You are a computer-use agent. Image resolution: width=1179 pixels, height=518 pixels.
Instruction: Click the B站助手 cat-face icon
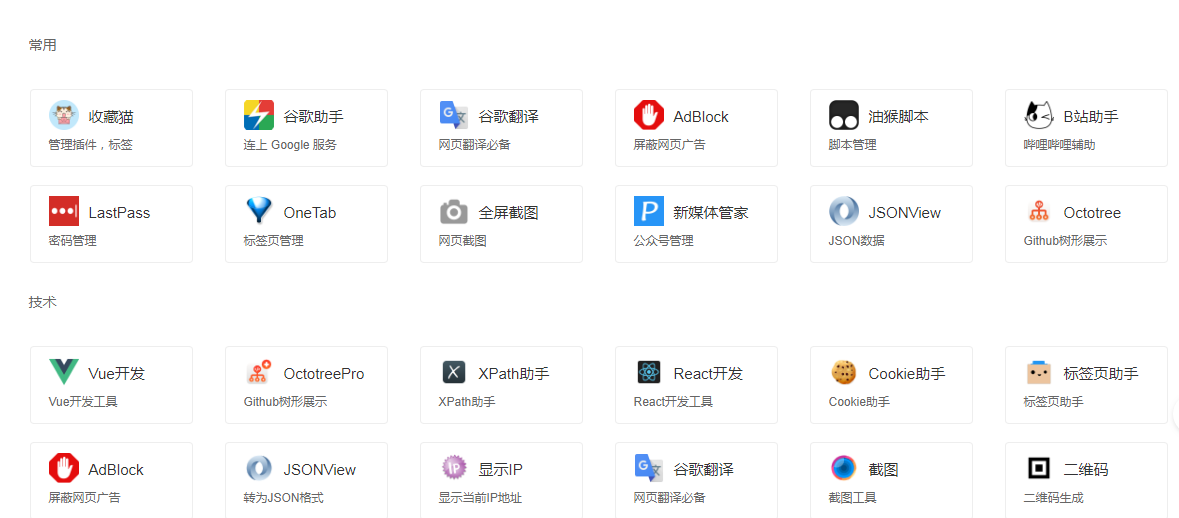(x=1038, y=115)
